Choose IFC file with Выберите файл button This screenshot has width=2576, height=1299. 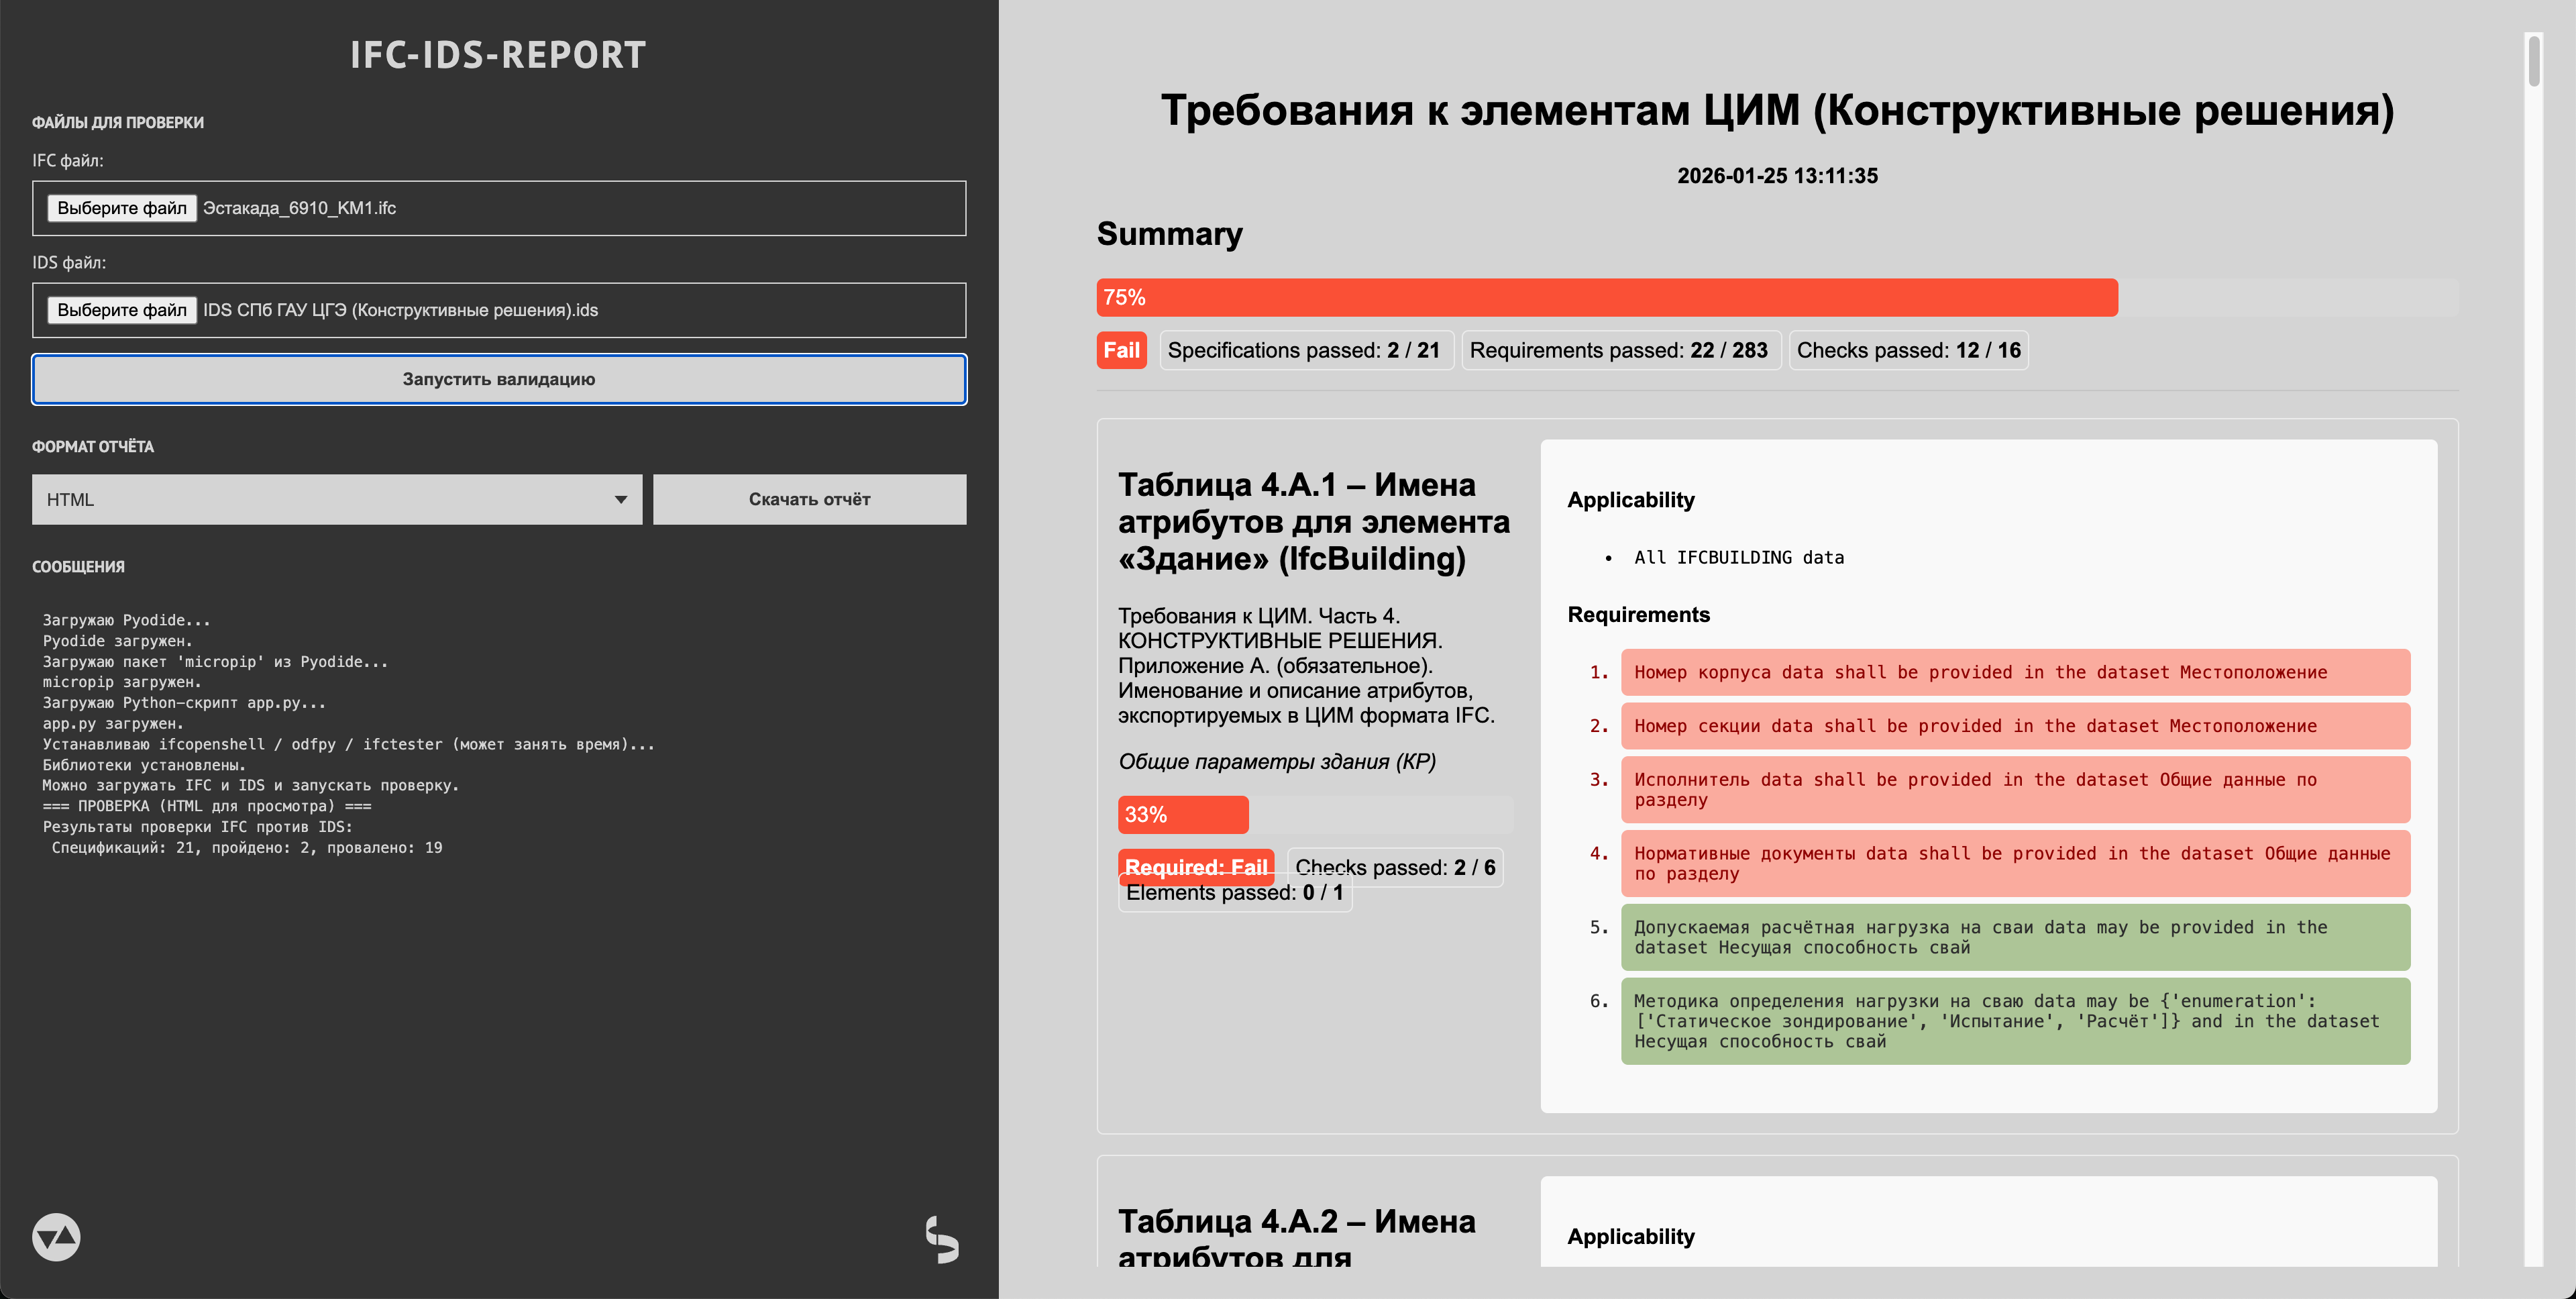[x=122, y=208]
